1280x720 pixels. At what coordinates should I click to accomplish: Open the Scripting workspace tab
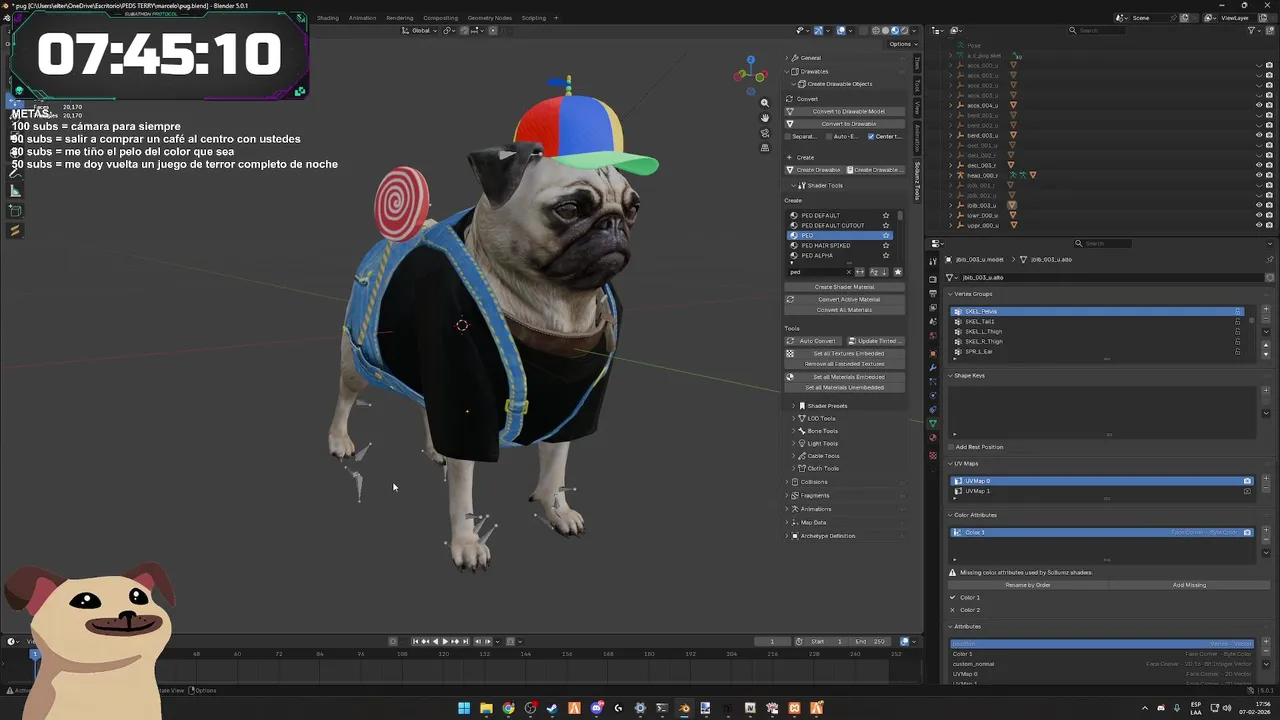coord(534,18)
